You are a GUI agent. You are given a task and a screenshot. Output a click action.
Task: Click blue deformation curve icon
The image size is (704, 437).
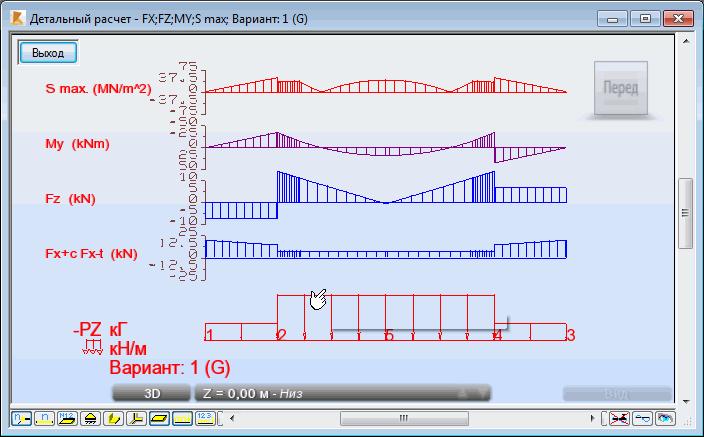pos(642,419)
